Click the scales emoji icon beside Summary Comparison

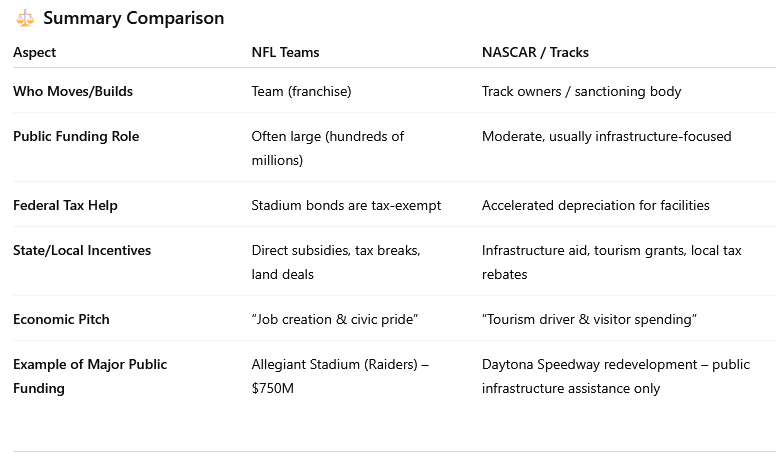pos(24,18)
